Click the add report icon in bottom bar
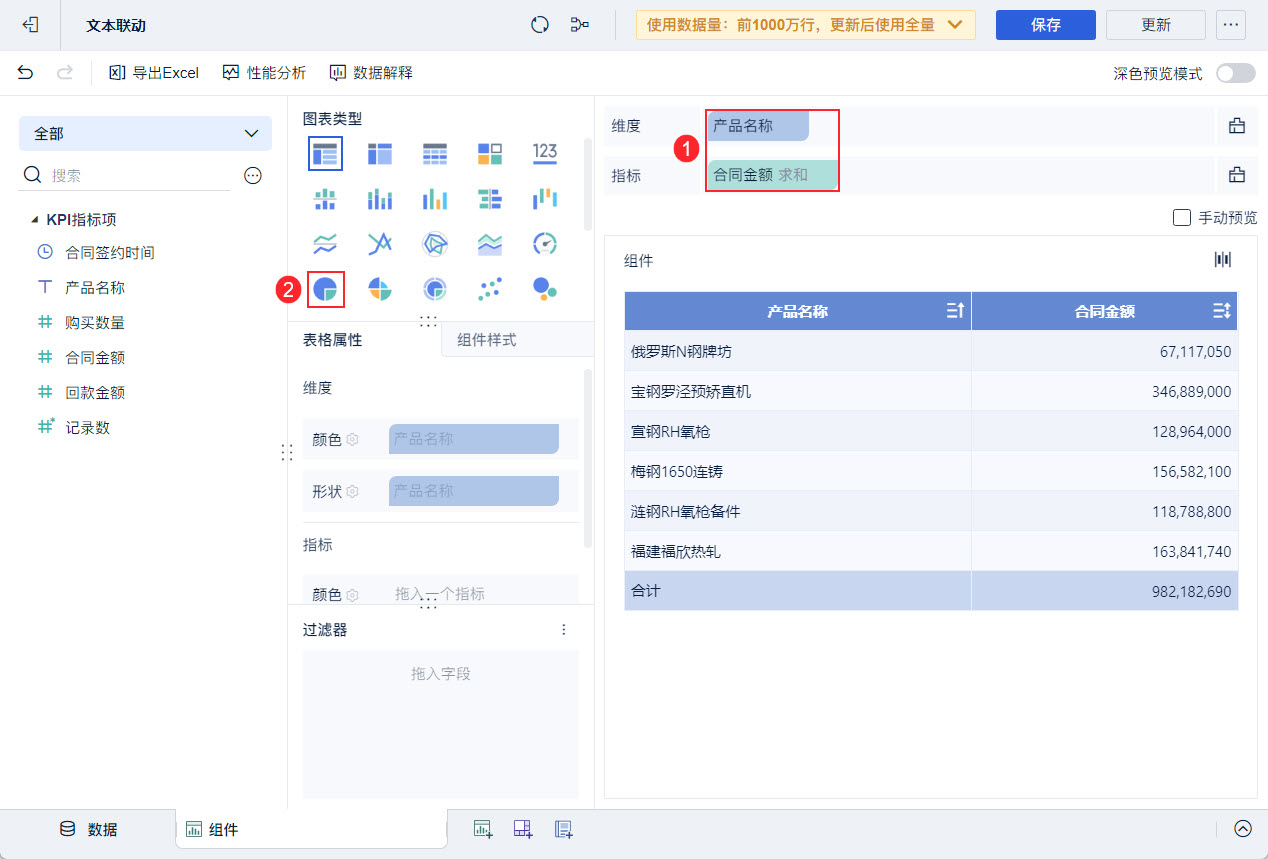 click(563, 829)
